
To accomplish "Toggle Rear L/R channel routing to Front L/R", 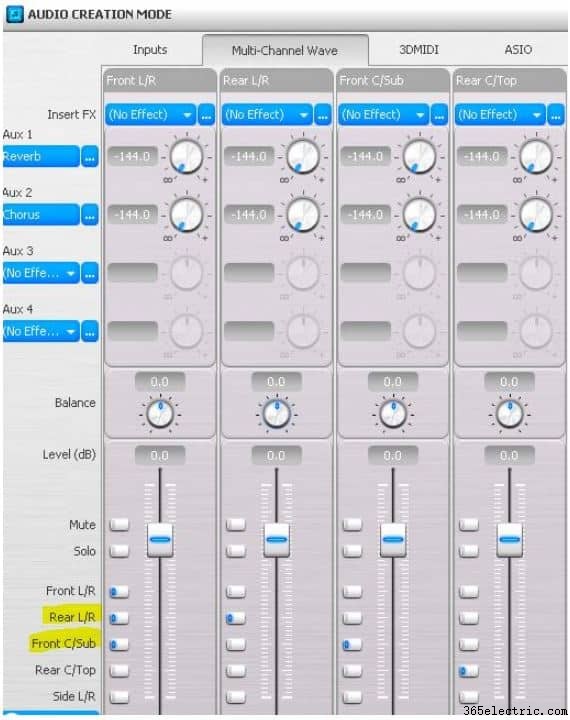I will [x=236, y=592].
